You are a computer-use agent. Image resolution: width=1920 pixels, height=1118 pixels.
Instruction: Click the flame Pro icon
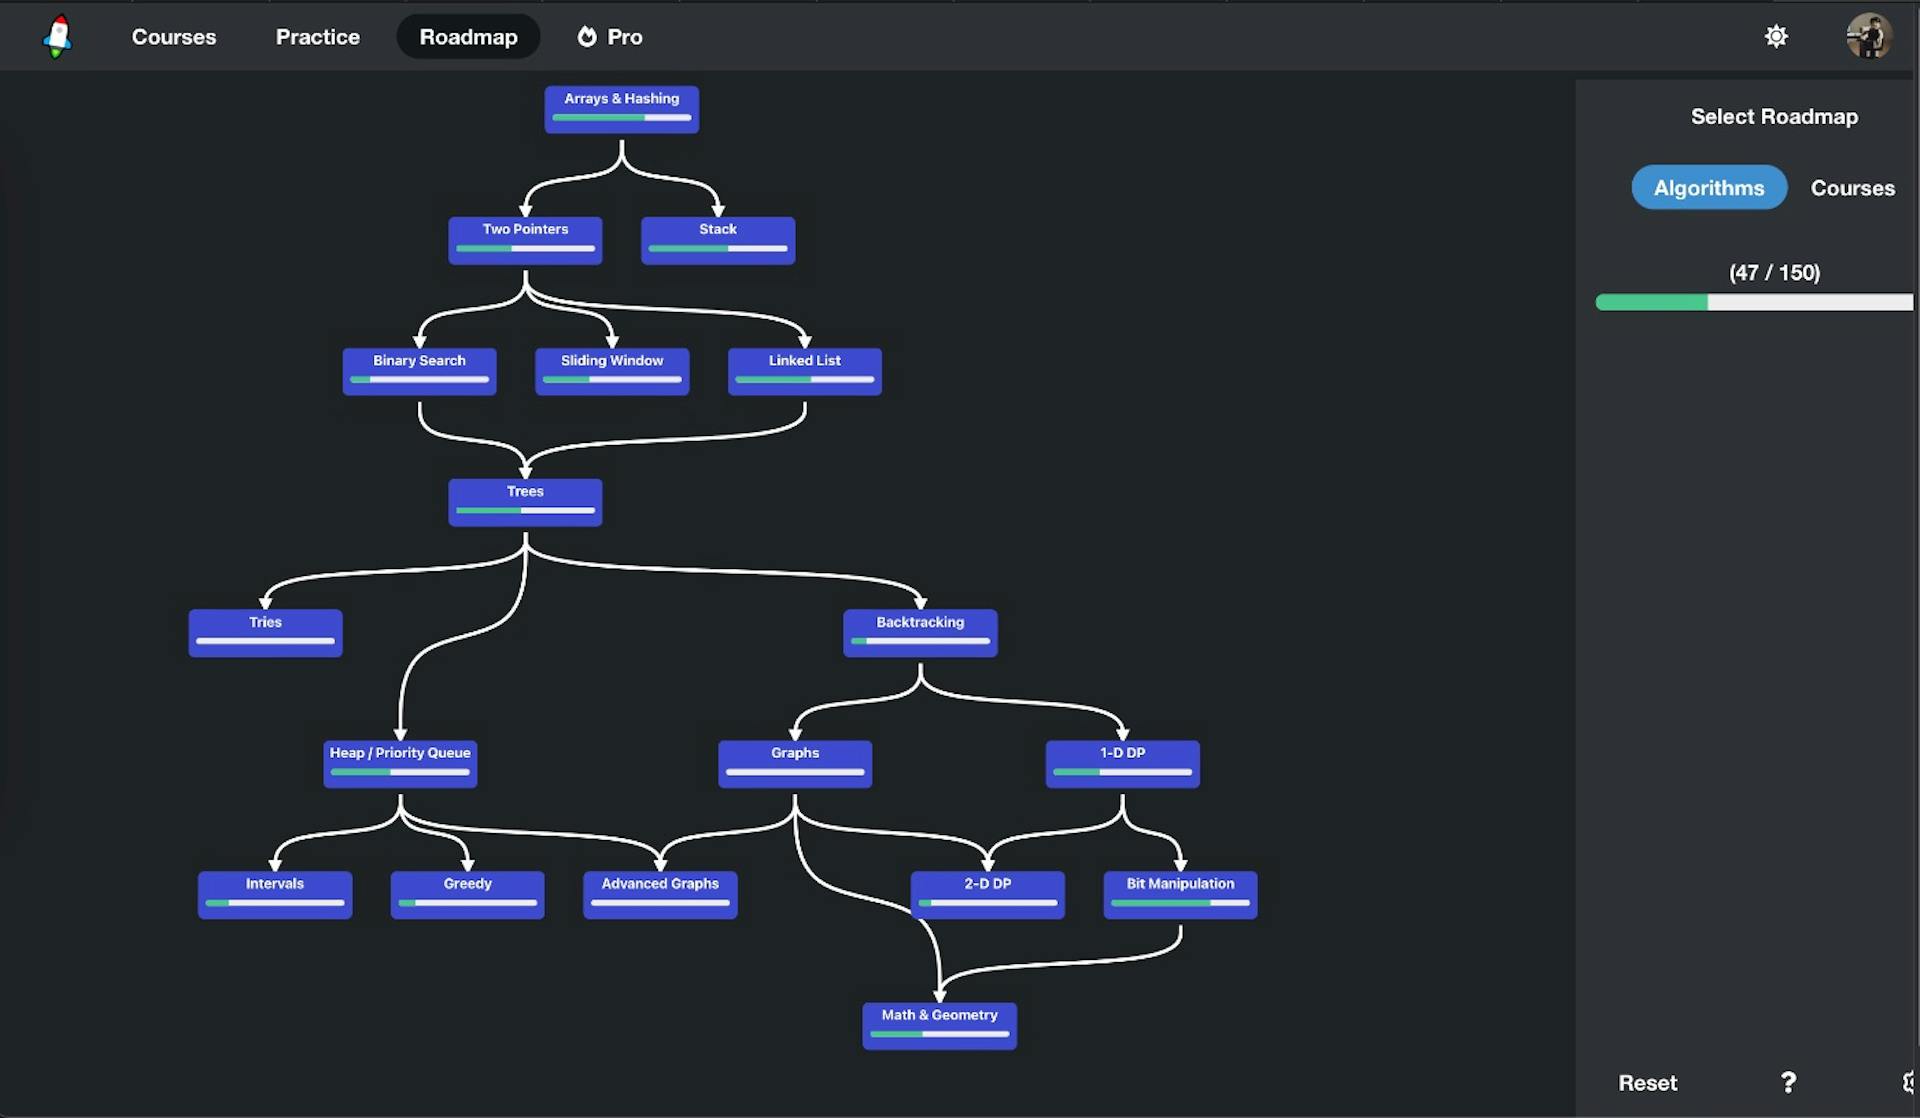[587, 36]
